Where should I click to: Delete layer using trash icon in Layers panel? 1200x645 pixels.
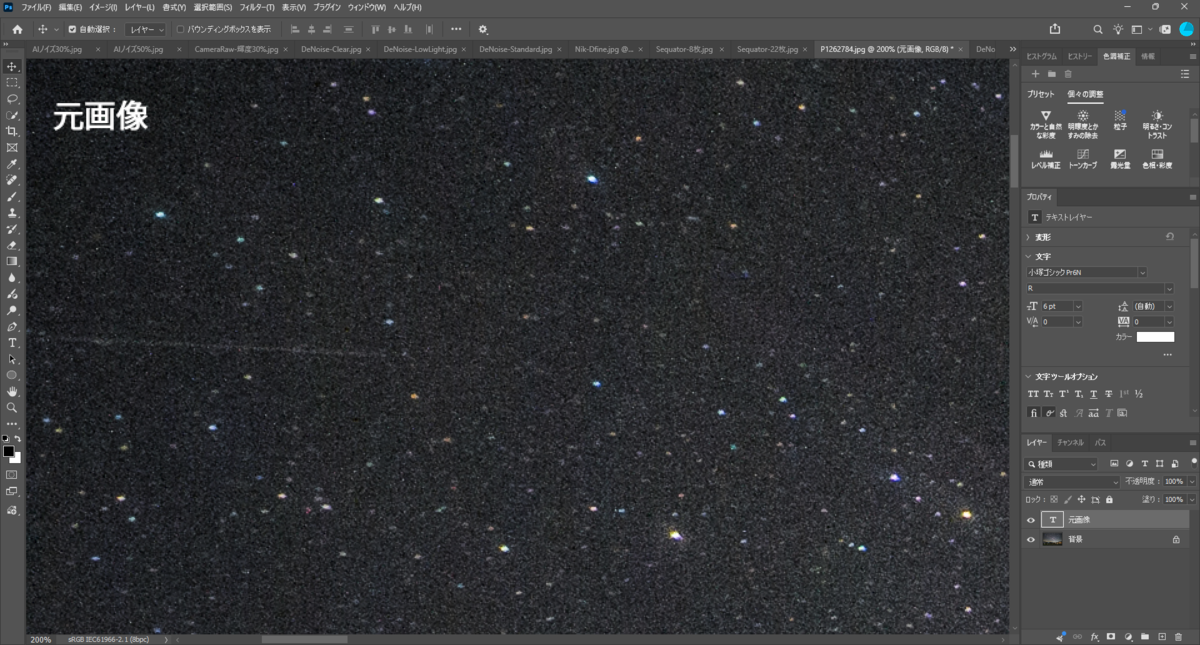click(1178, 636)
